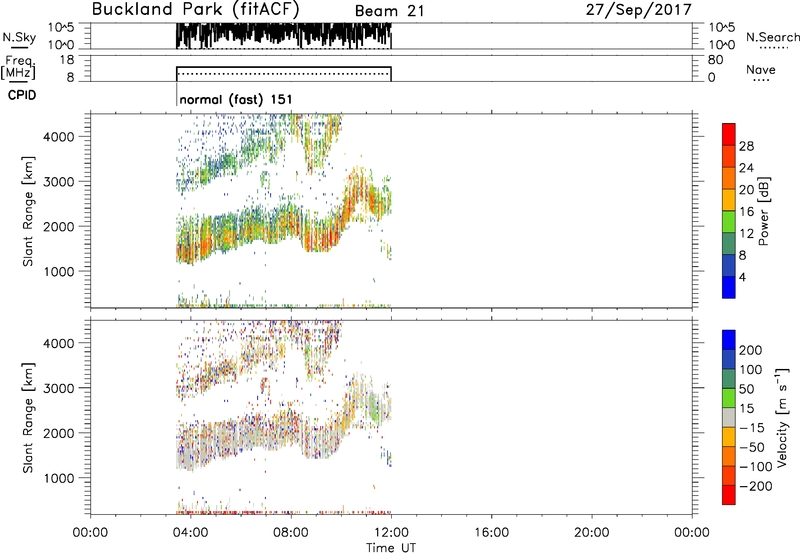Click Slant Range [km] label of power panel
The width and height of the screenshot is (800, 554).
28,211
